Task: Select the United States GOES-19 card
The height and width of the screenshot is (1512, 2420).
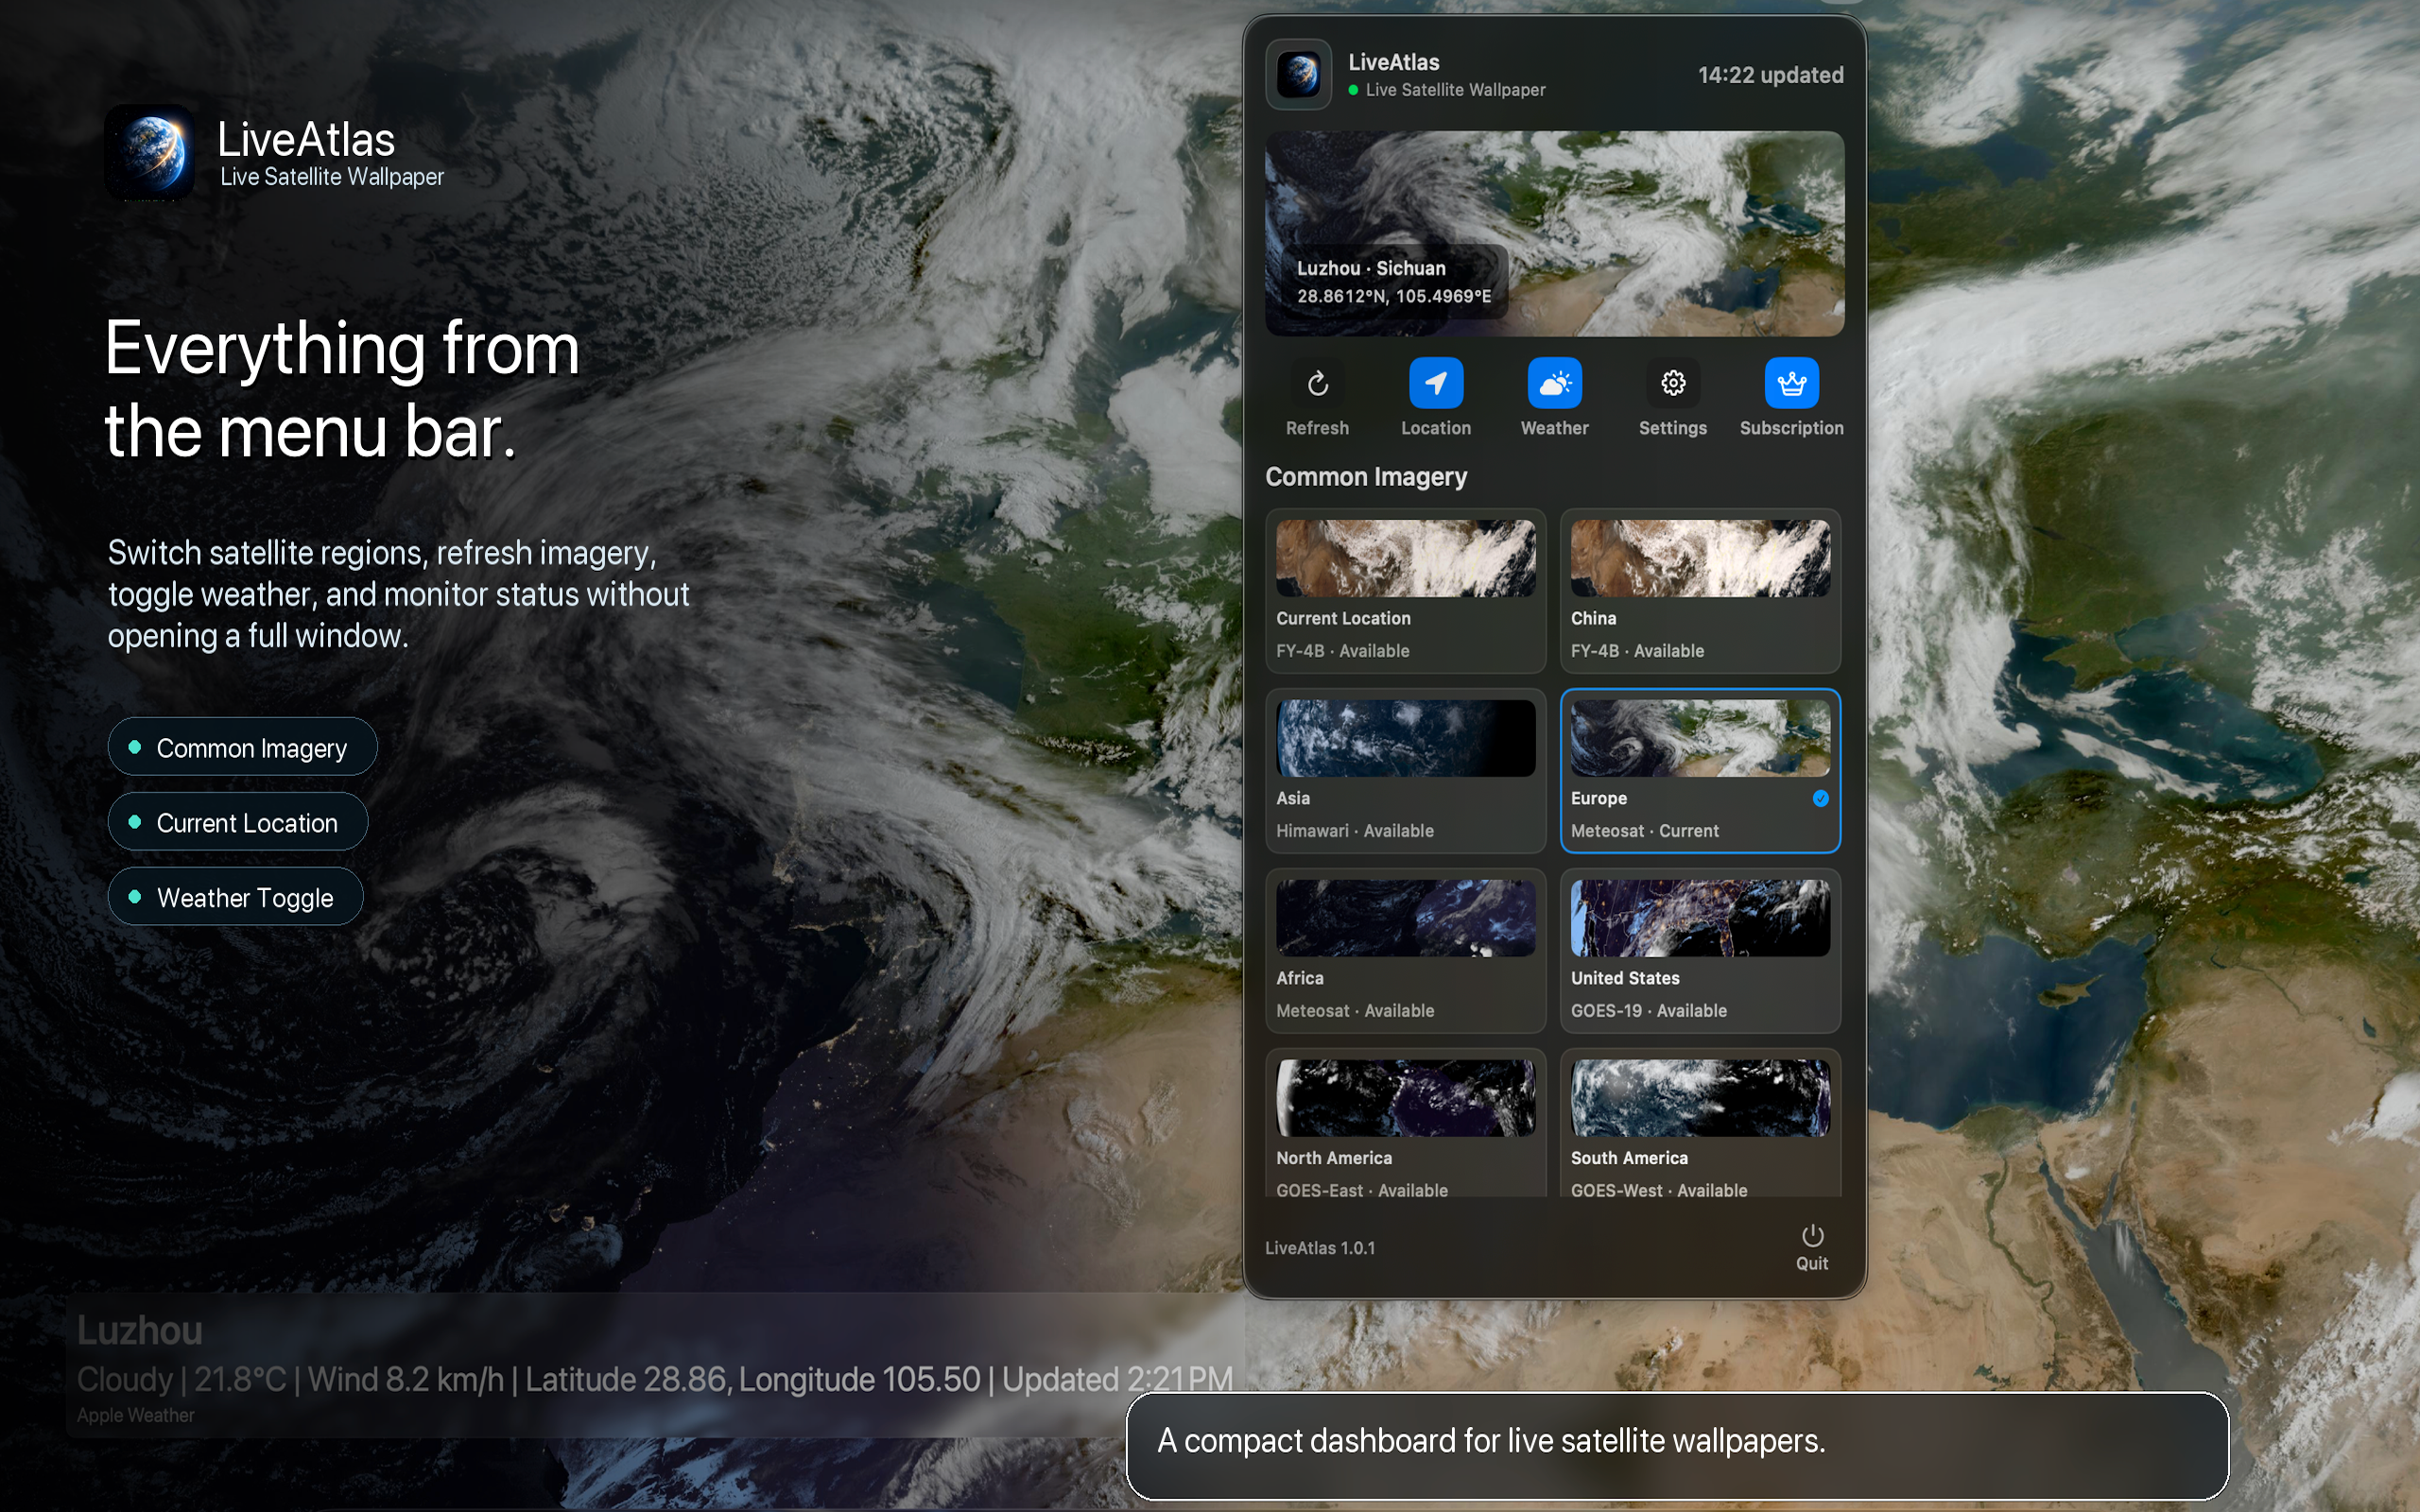Action: (1700, 950)
